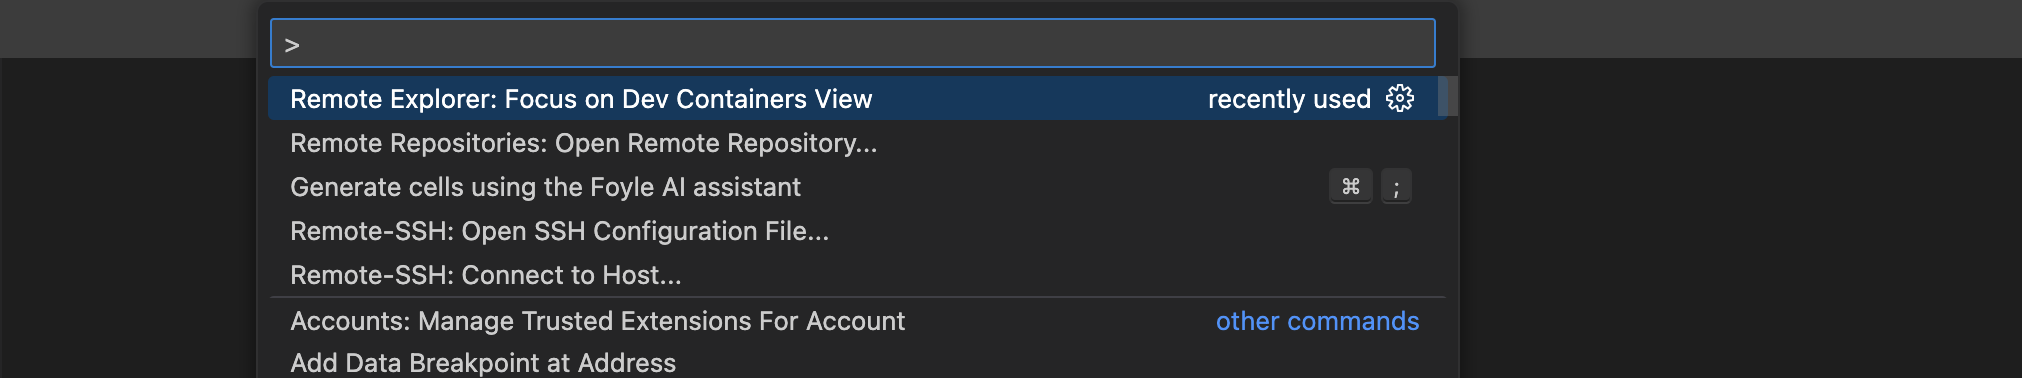Image resolution: width=2022 pixels, height=378 pixels.
Task: Focus the command palette text input
Action: tap(853, 44)
